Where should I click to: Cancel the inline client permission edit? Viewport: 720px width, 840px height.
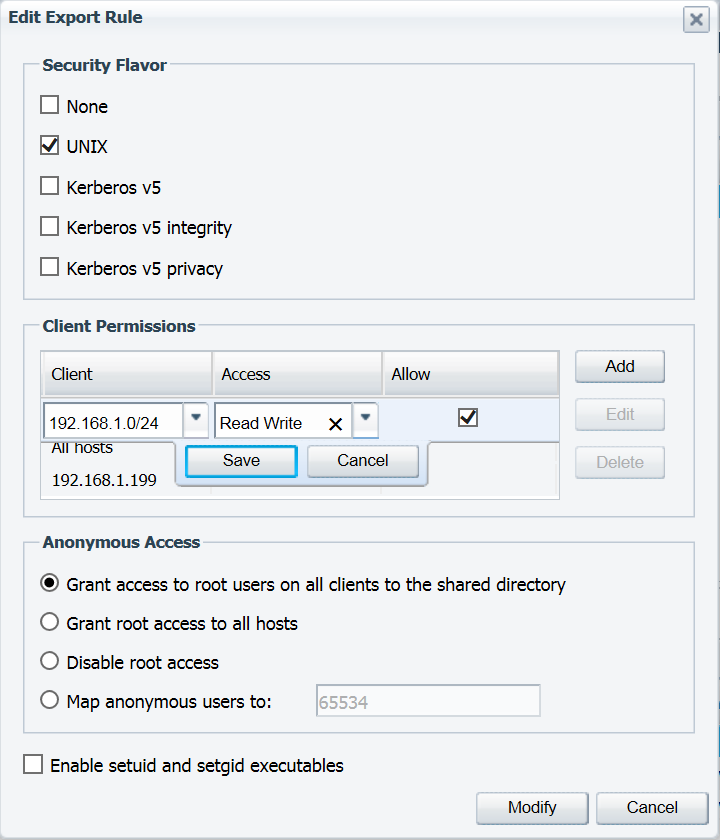tap(363, 461)
